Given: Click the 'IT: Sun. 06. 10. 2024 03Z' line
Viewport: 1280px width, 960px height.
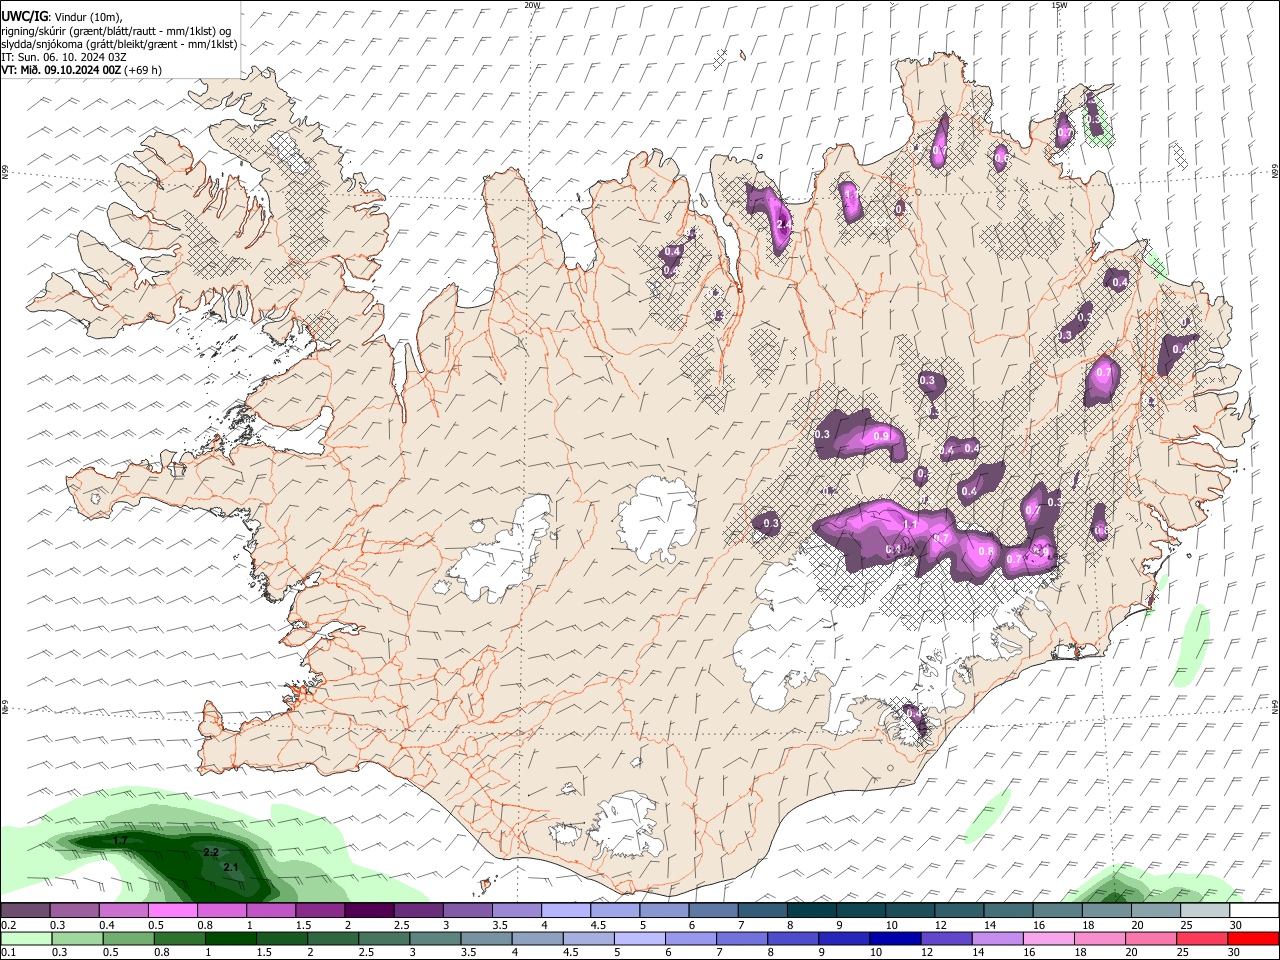Looking at the screenshot, I should [x=64, y=57].
